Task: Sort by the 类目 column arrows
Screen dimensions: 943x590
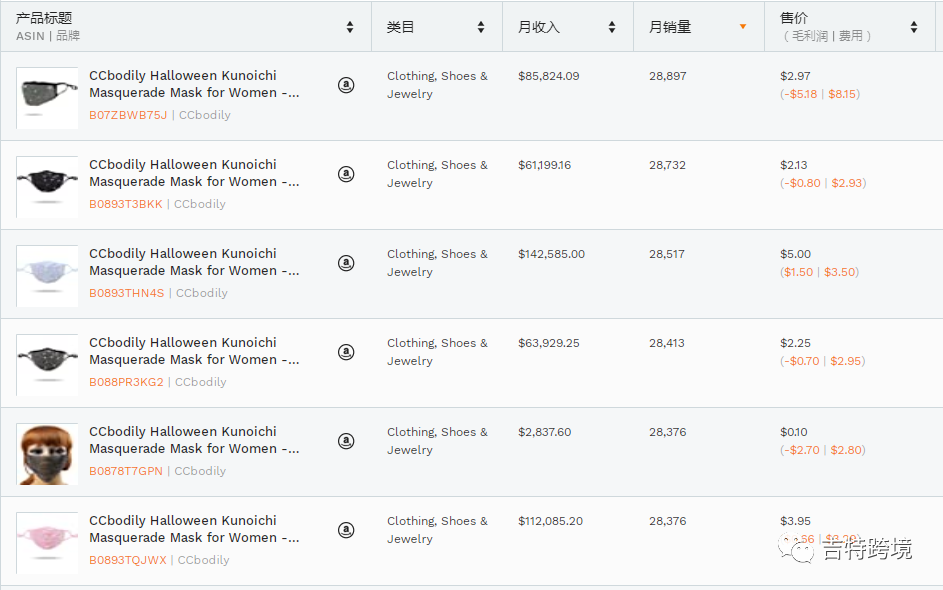Action: point(481,27)
